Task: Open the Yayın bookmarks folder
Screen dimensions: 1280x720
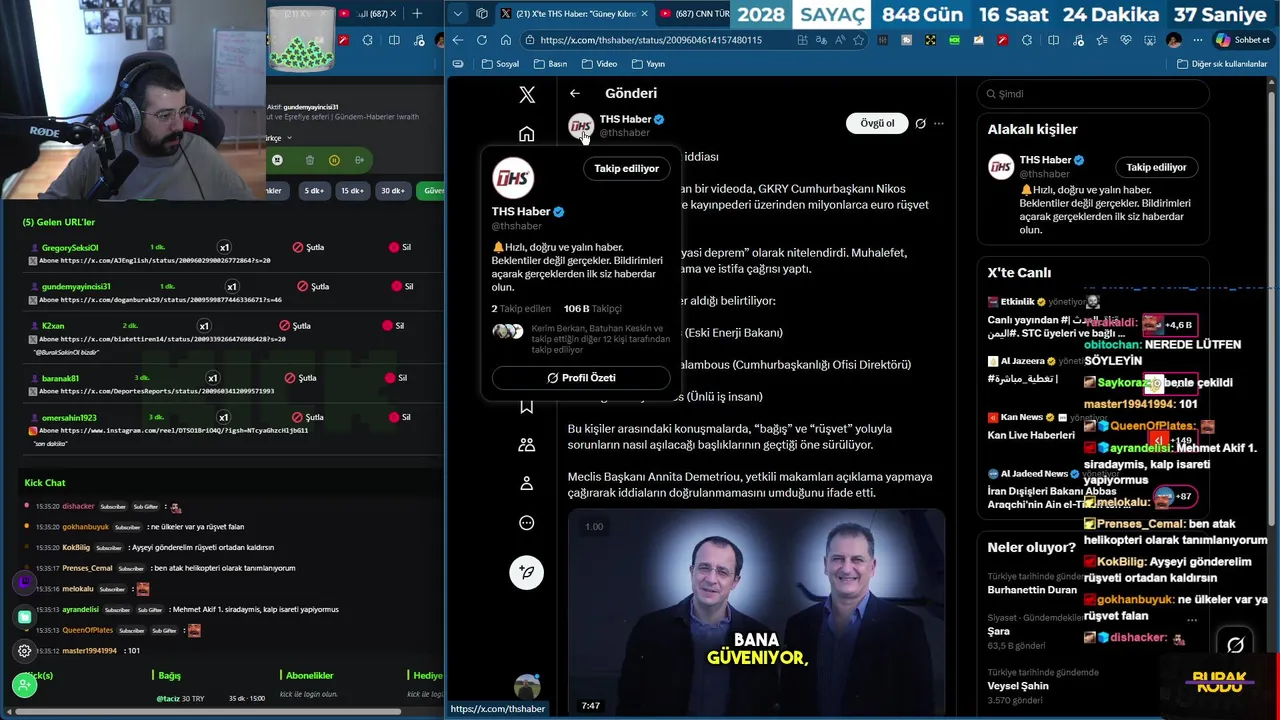Action: coord(648,64)
